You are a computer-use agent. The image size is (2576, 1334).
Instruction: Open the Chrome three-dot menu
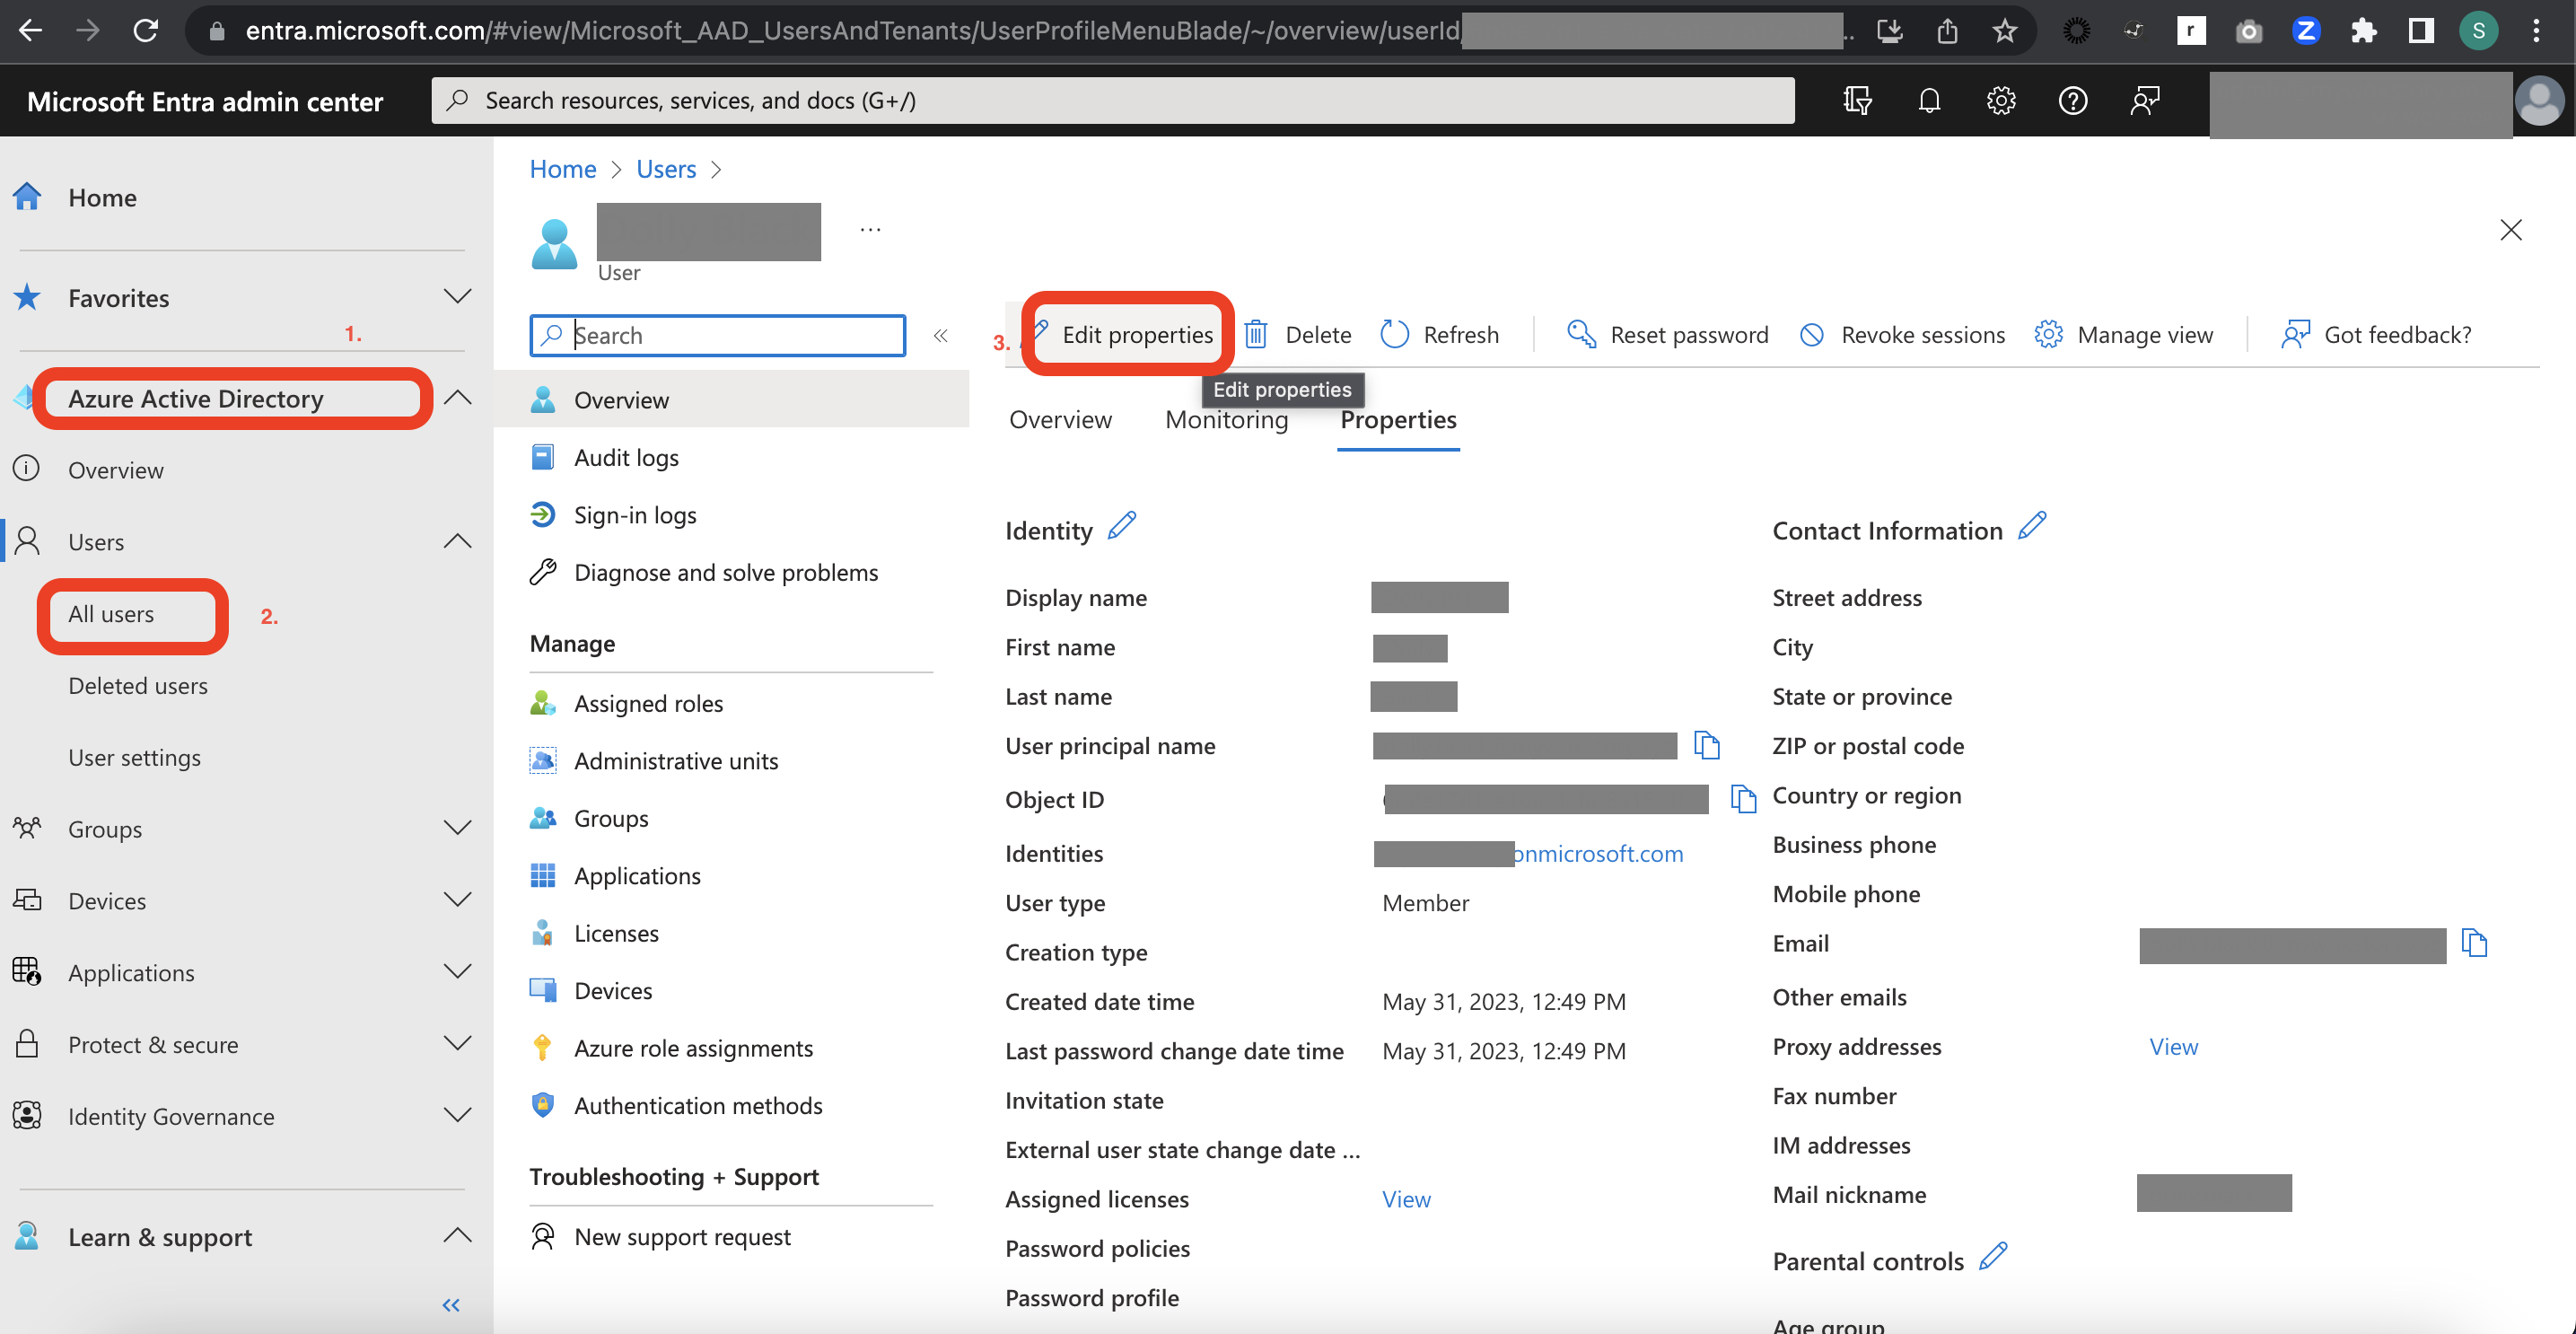(x=2536, y=31)
